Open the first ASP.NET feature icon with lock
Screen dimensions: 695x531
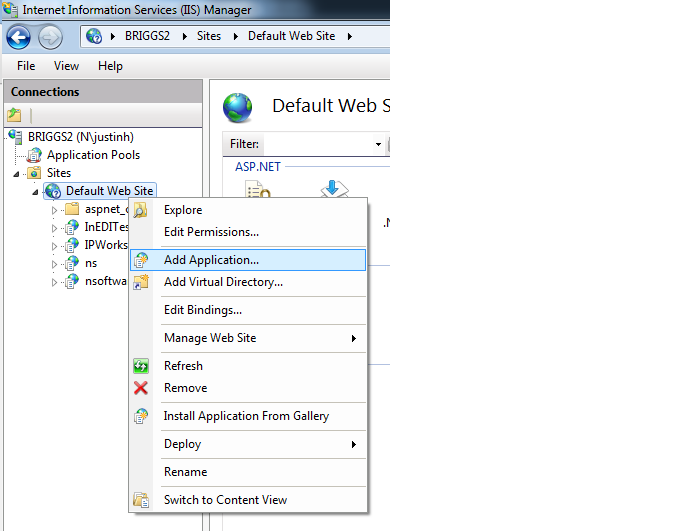pos(258,189)
